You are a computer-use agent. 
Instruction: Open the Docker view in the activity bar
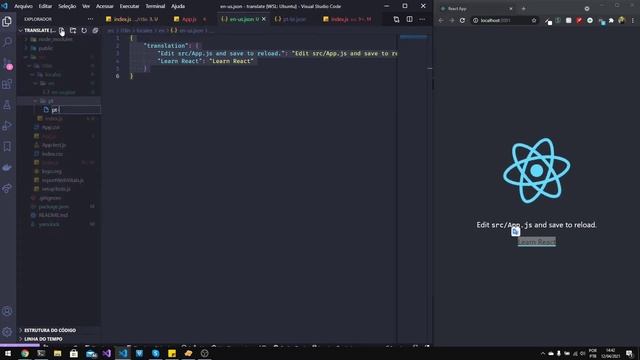pos(7,167)
